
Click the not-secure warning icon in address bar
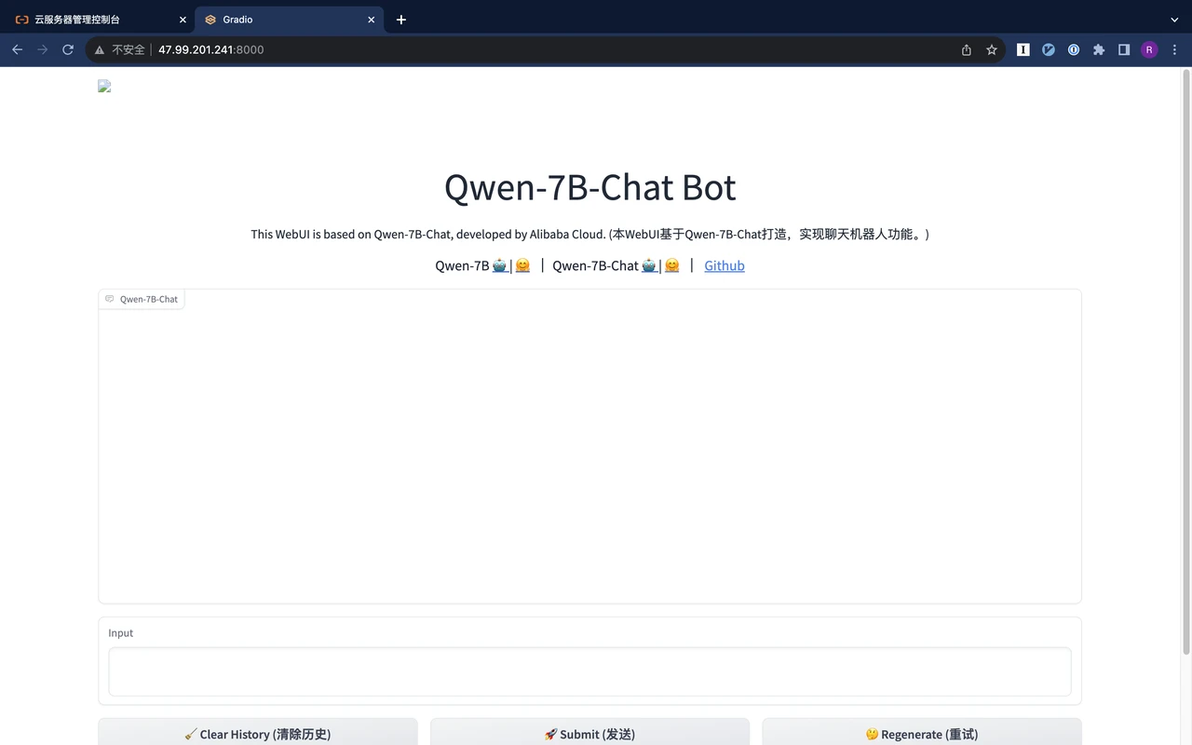100,50
